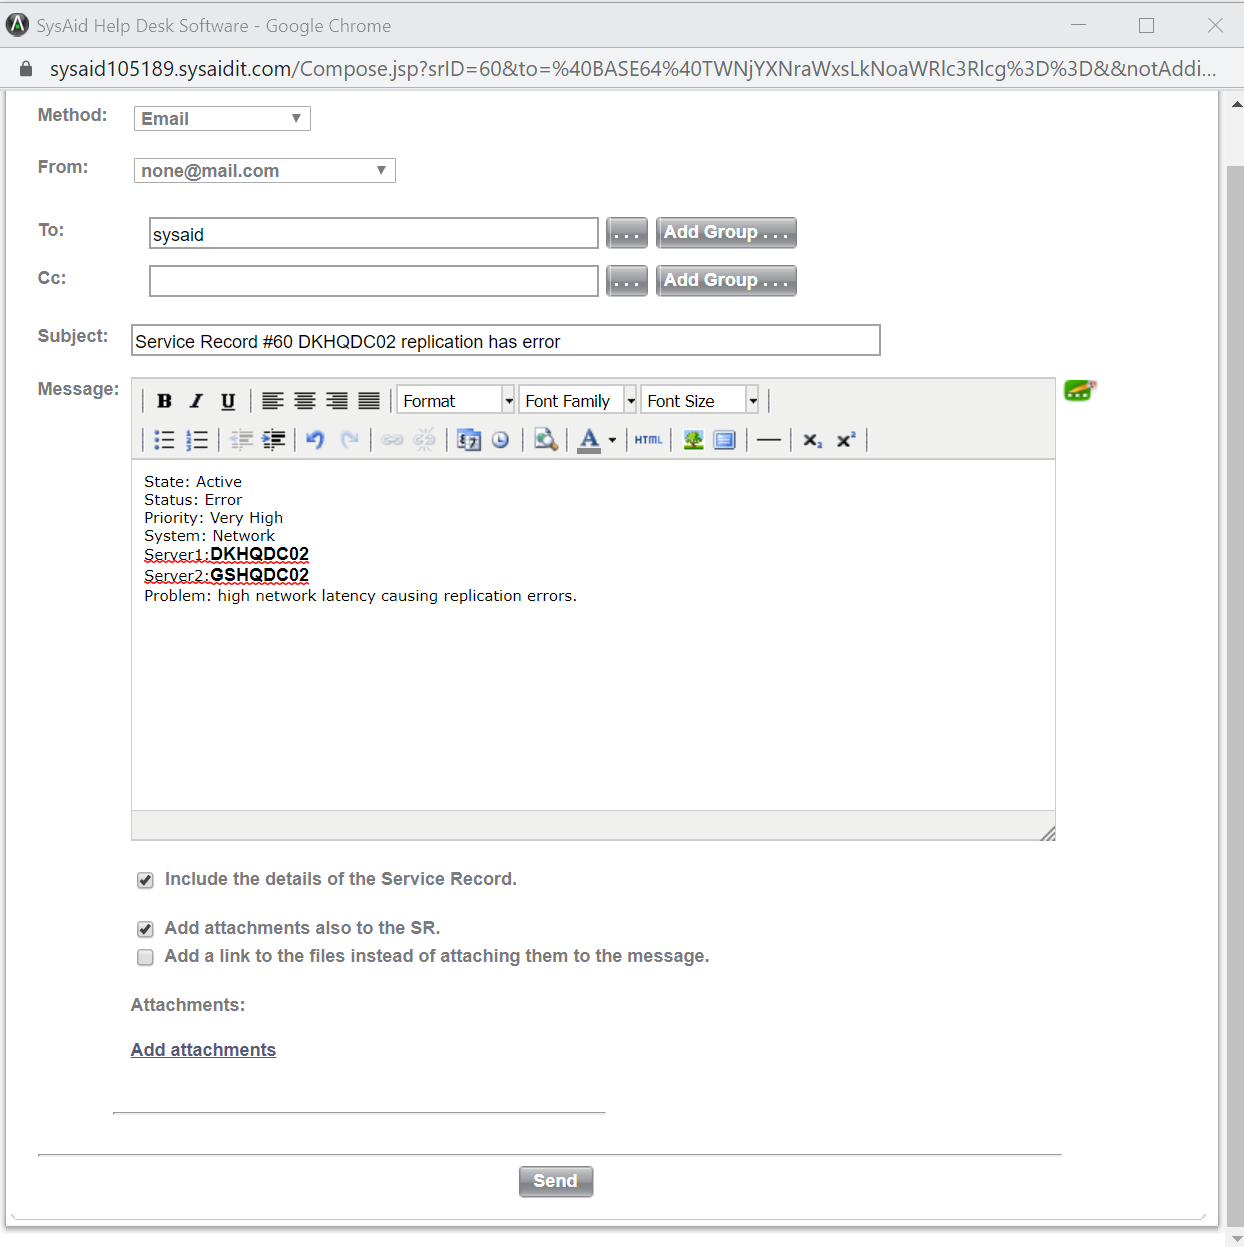
Task: Uncheck Add attachments also to the SR
Action: [145, 929]
